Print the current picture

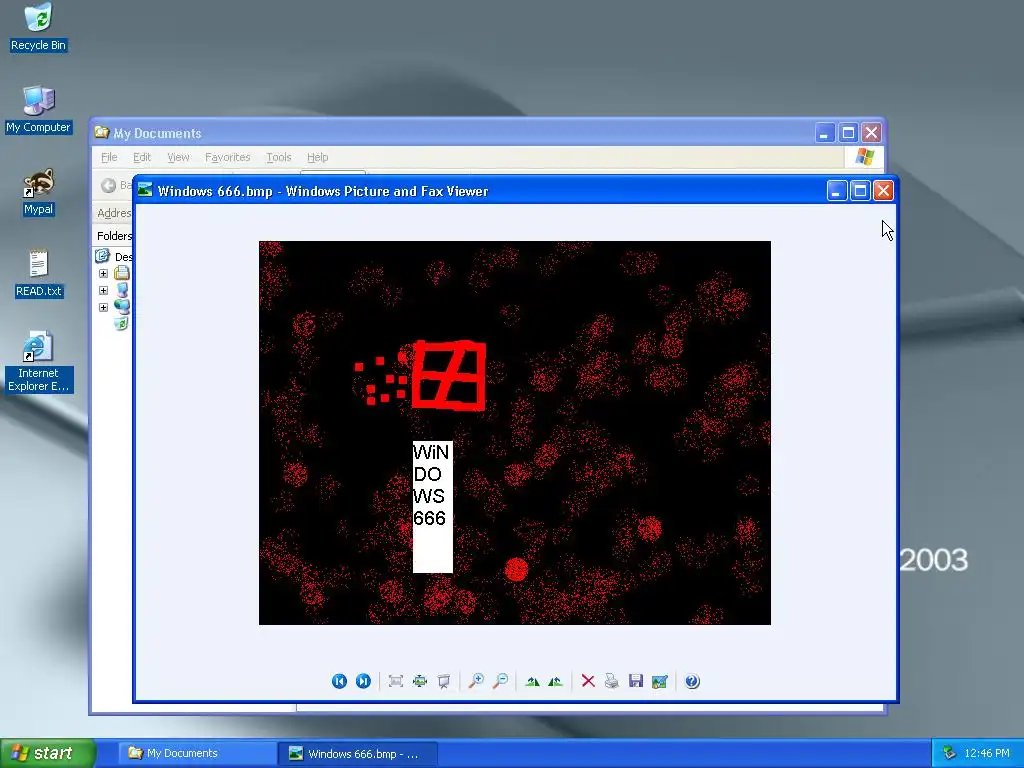(611, 681)
